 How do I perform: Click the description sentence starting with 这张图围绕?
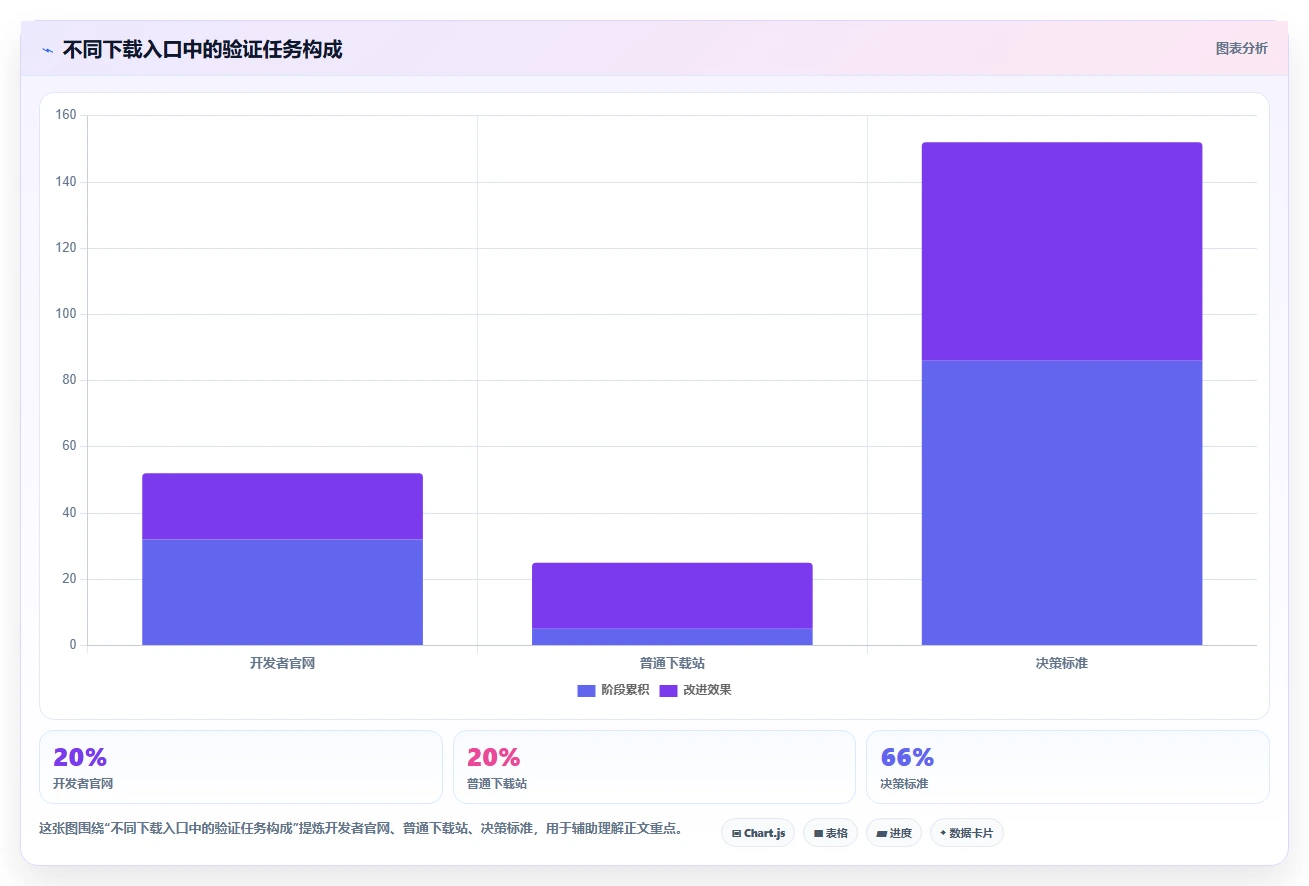pos(361,828)
